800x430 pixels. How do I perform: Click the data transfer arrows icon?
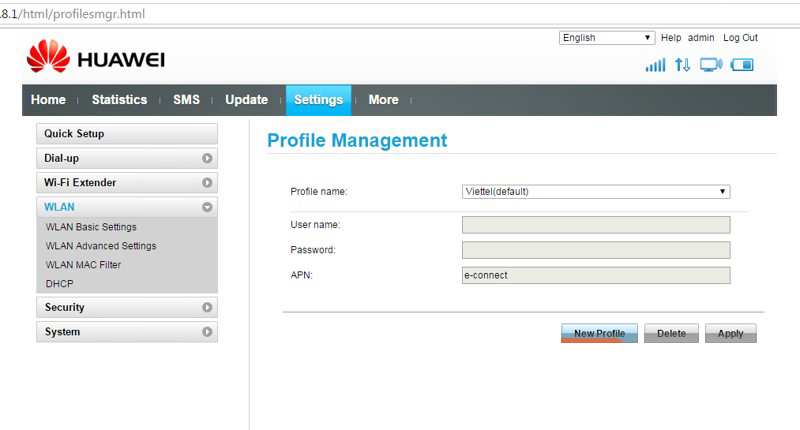point(683,65)
